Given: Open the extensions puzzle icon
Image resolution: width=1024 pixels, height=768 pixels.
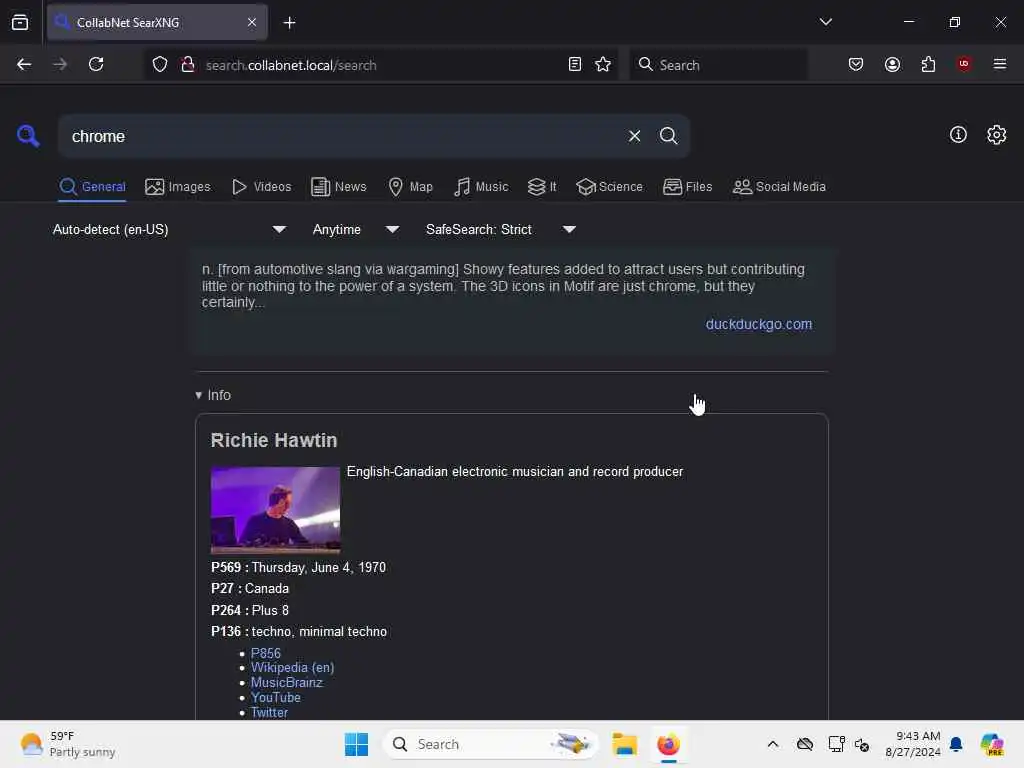Looking at the screenshot, I should pyautogui.click(x=928, y=64).
